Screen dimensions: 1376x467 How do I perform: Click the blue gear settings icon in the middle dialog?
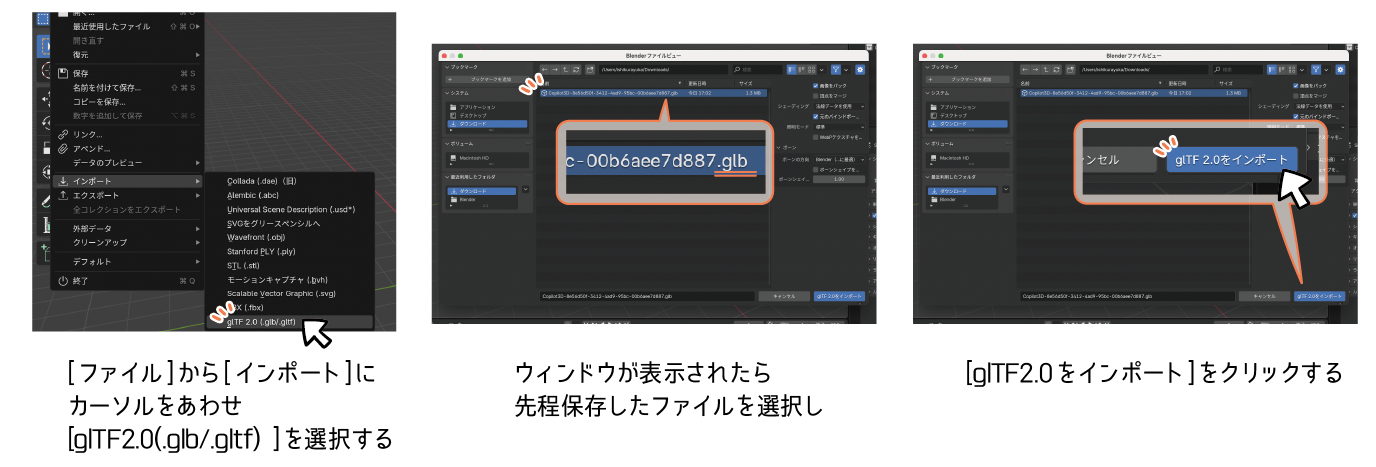click(x=860, y=69)
